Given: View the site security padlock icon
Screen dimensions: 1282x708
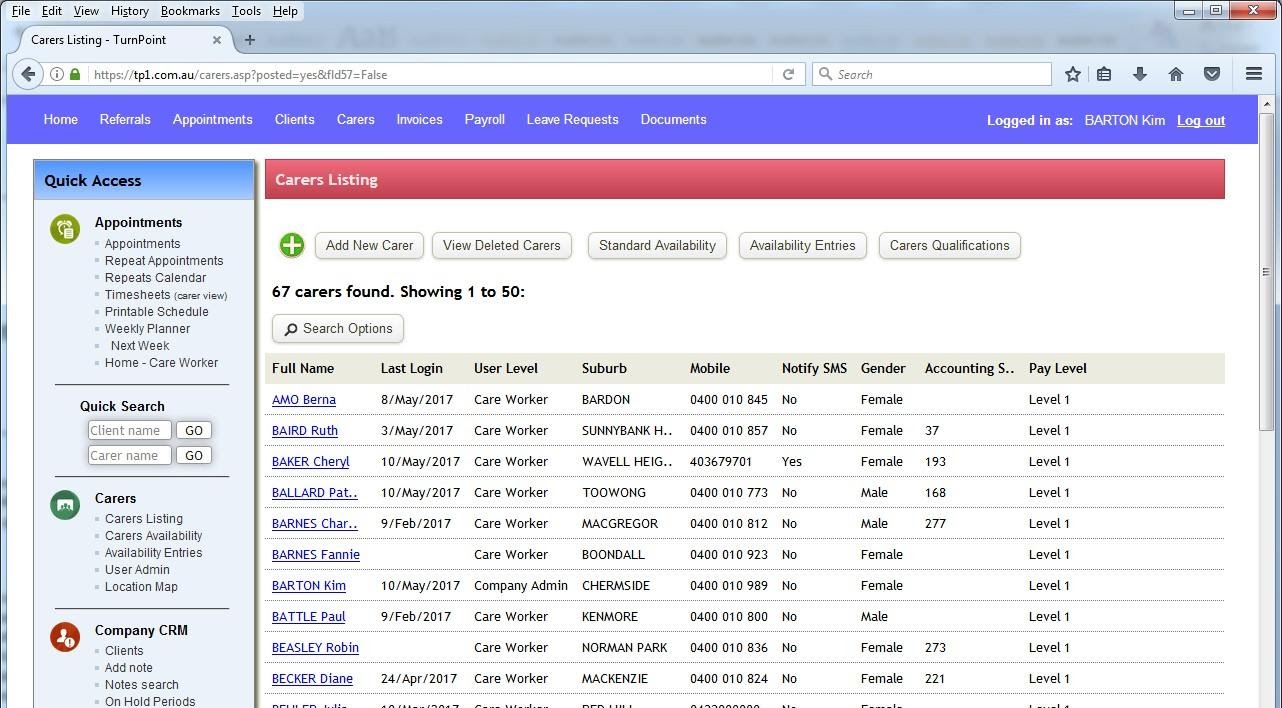Looking at the screenshot, I should 73,74.
